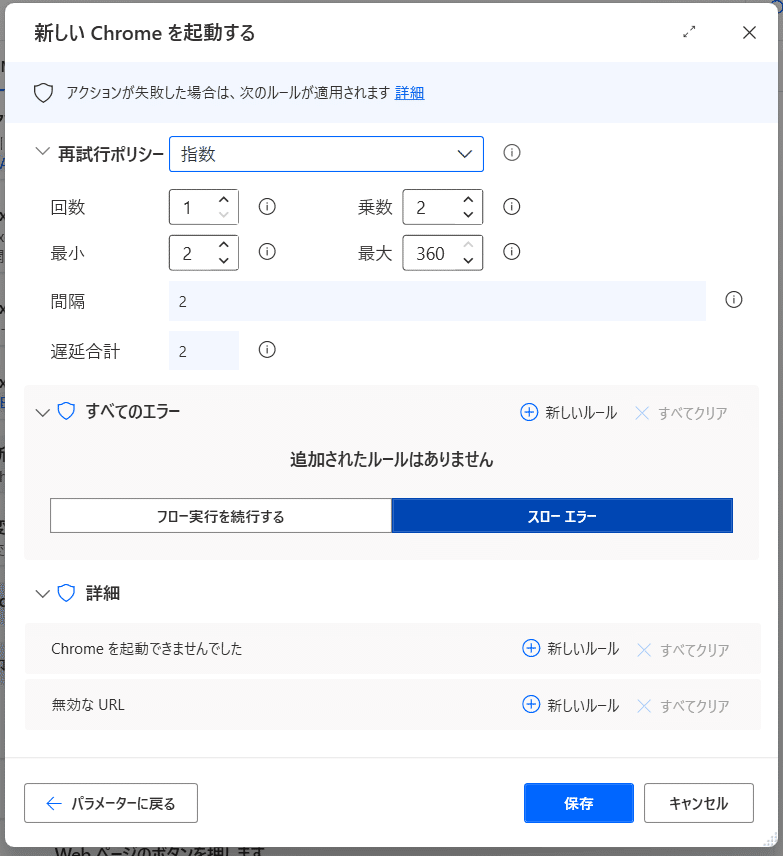
Task: Collapse the 詳細 section chevron
Action: (43, 594)
